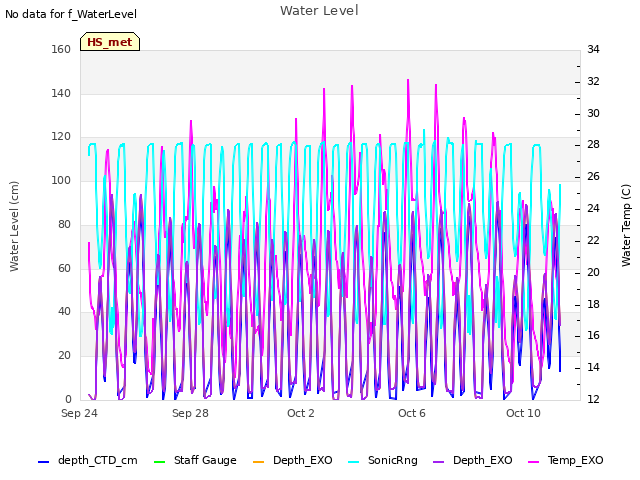Click the Water Level chart title
The width and height of the screenshot is (640, 480).
click(x=319, y=11)
